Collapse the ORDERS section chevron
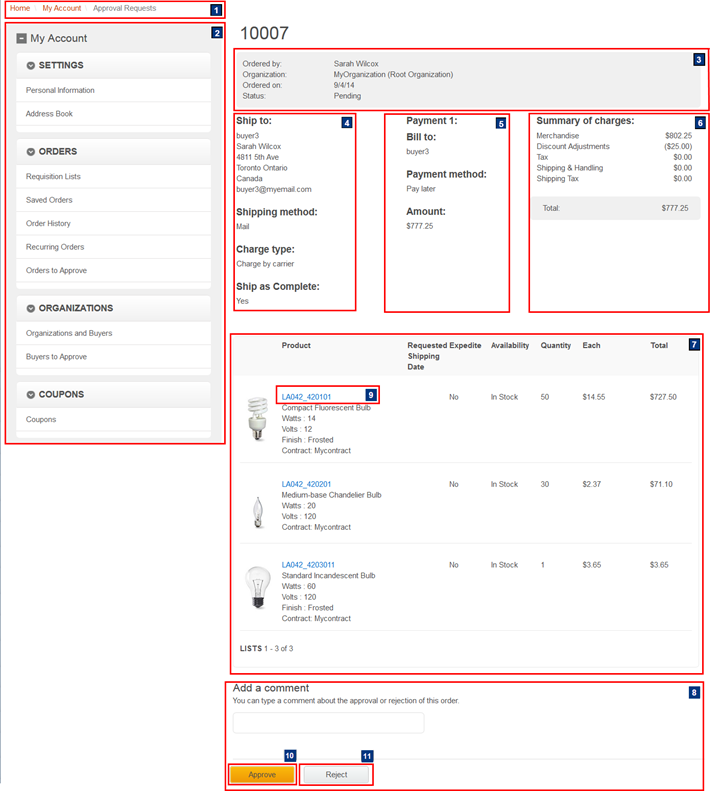The width and height of the screenshot is (720, 791). (31, 152)
